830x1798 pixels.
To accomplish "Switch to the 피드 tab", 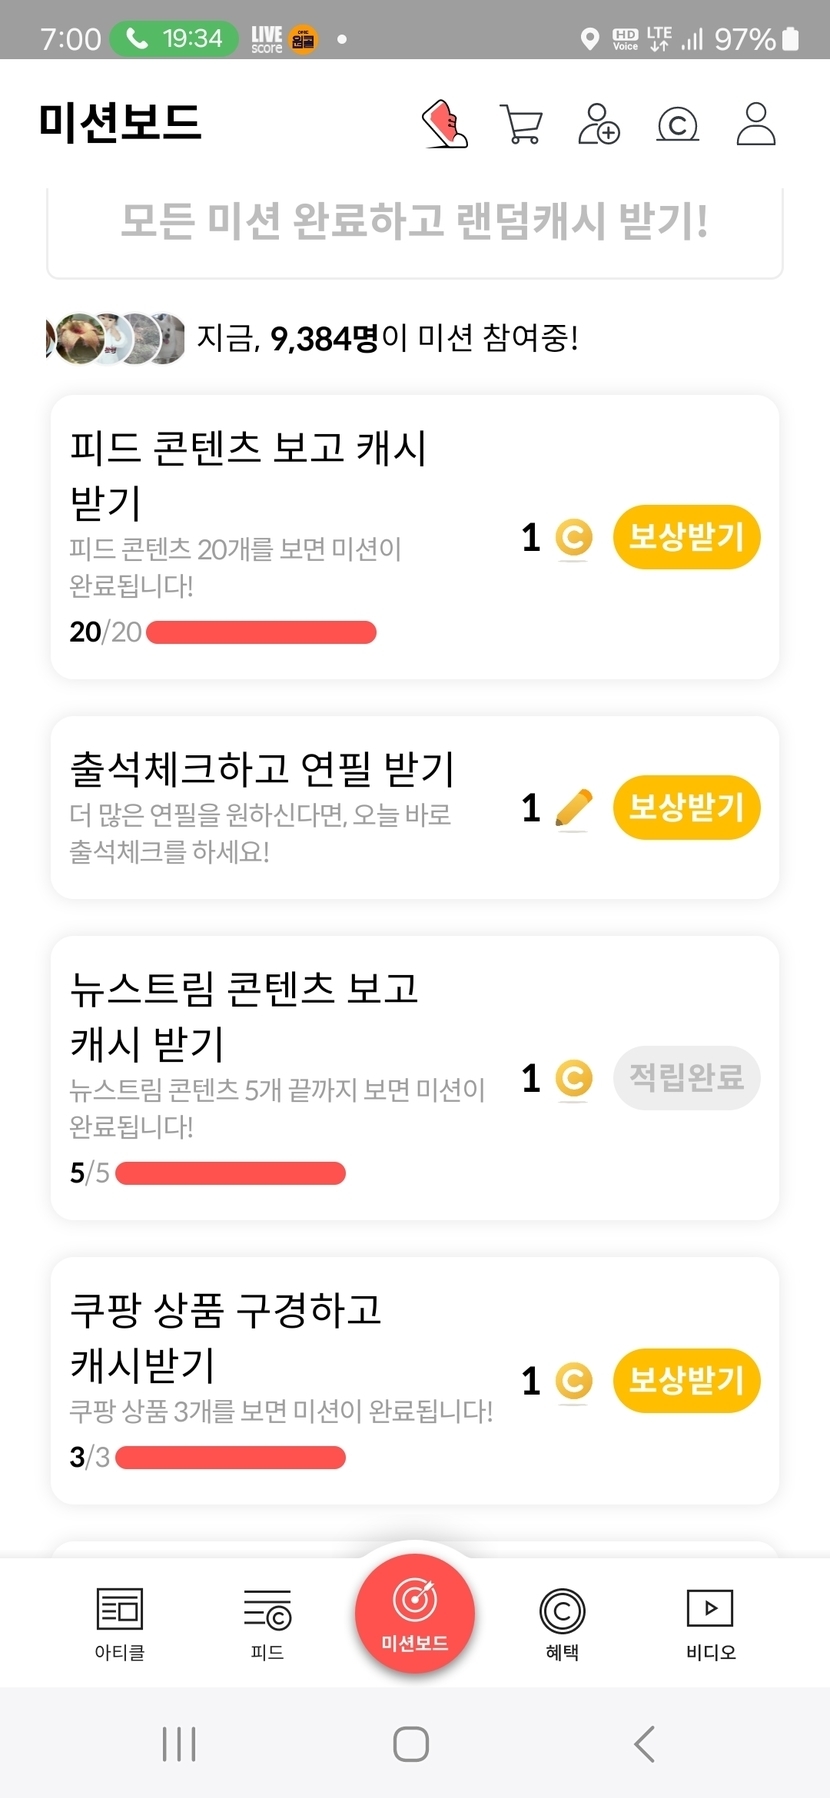I will click(x=267, y=1622).
